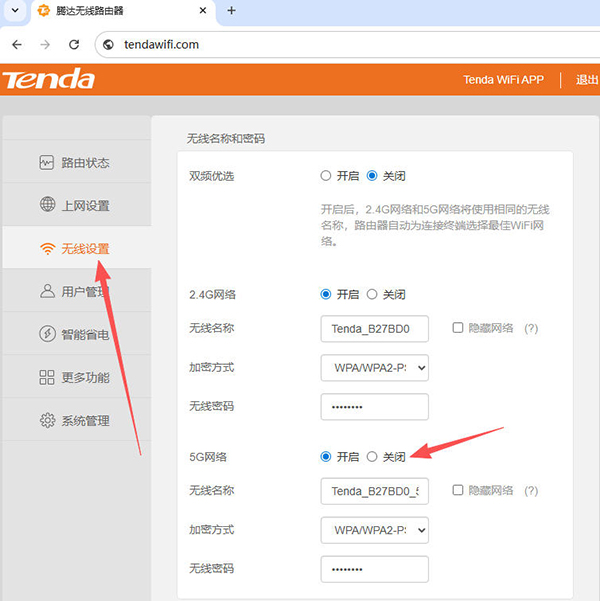Click the browser forward arrow

pyautogui.click(x=45, y=45)
